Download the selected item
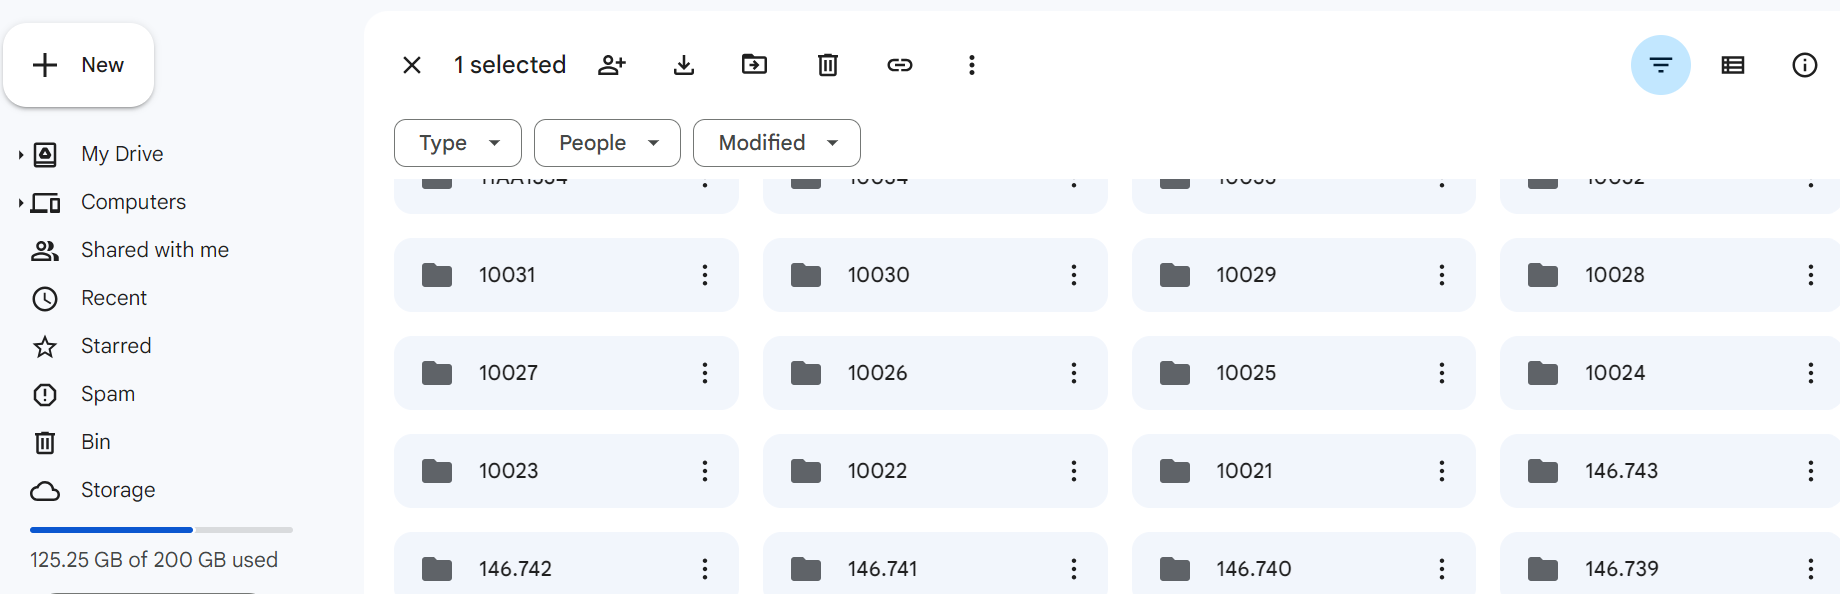The width and height of the screenshot is (1840, 594). click(684, 65)
